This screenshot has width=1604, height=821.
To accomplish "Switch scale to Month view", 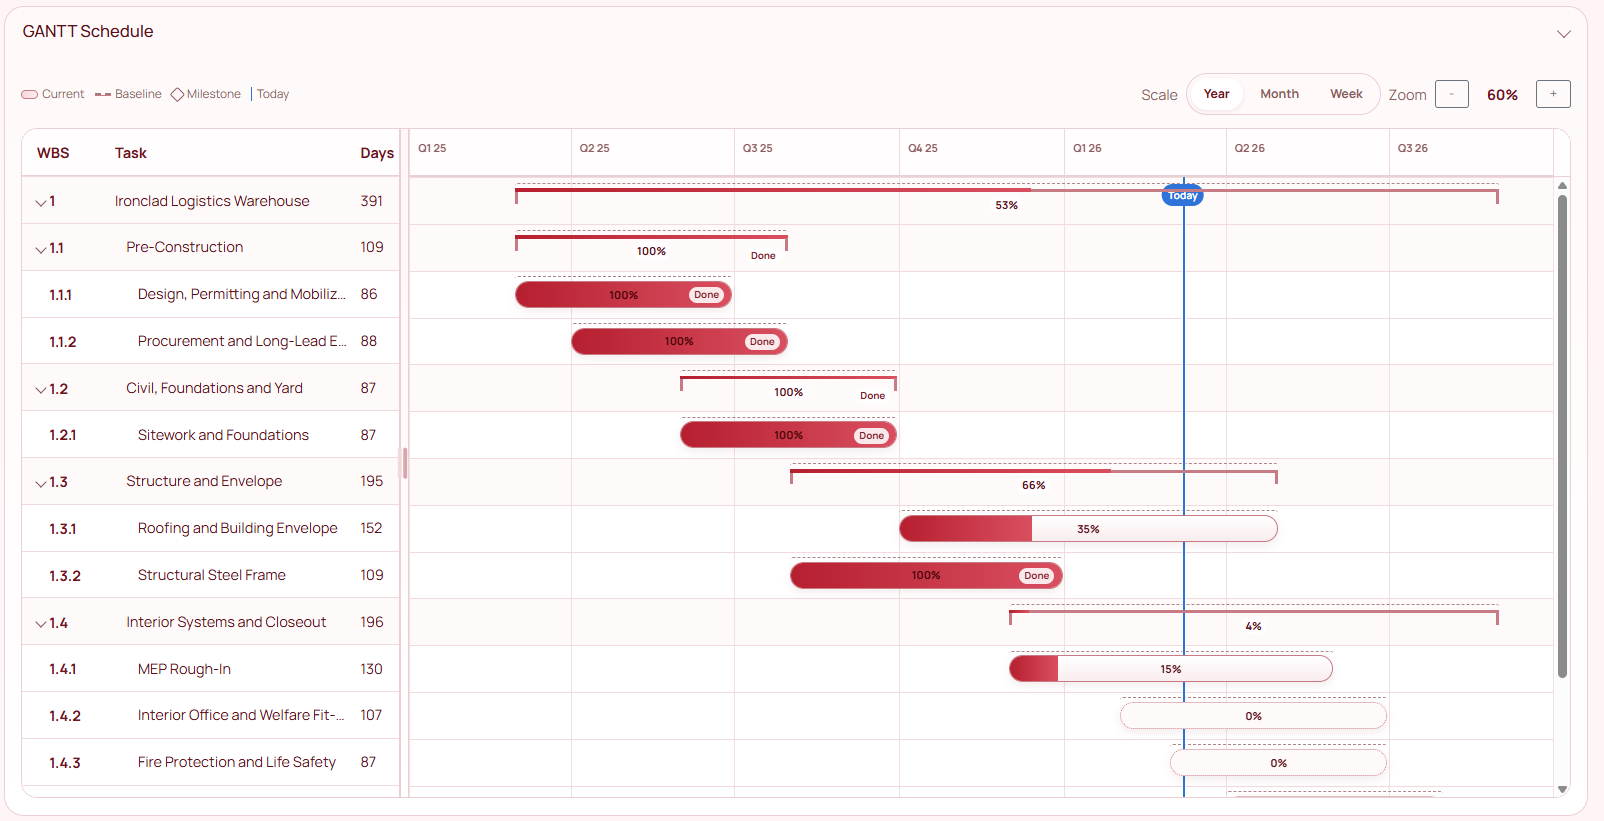I will click(1279, 94).
